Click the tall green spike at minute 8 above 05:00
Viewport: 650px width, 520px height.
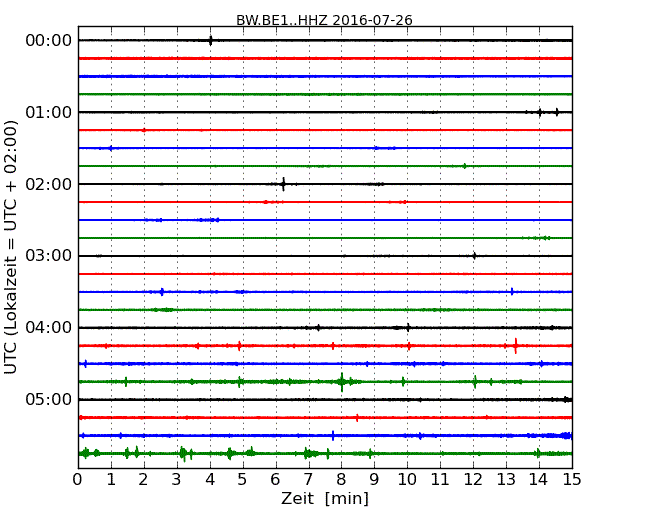tap(342, 382)
